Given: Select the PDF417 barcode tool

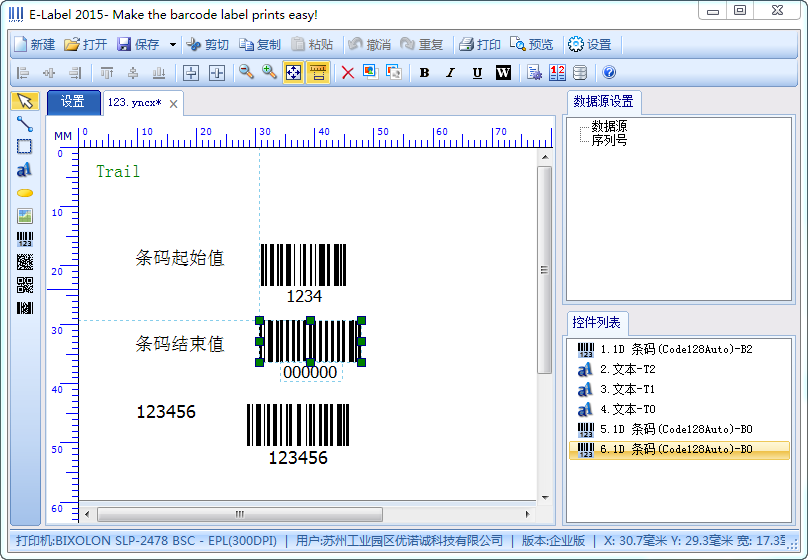Looking at the screenshot, I should click(x=25, y=308).
